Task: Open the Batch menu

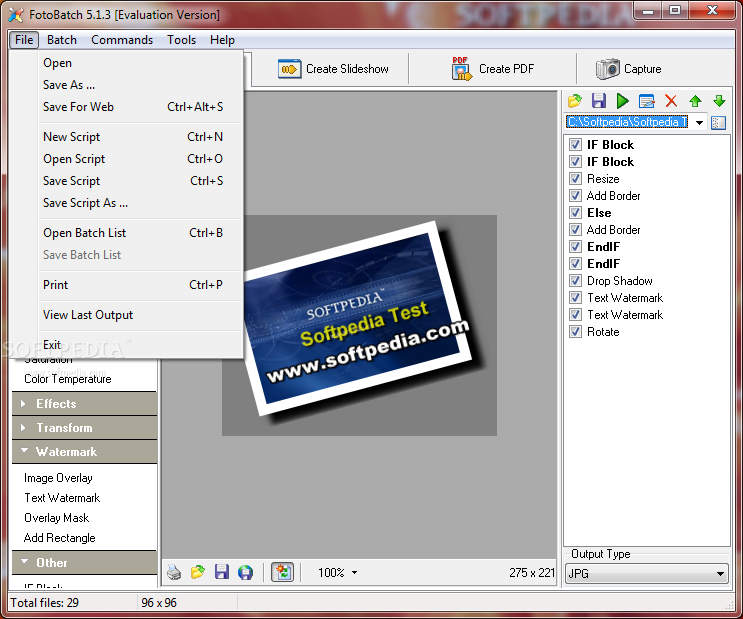Action: [x=62, y=40]
